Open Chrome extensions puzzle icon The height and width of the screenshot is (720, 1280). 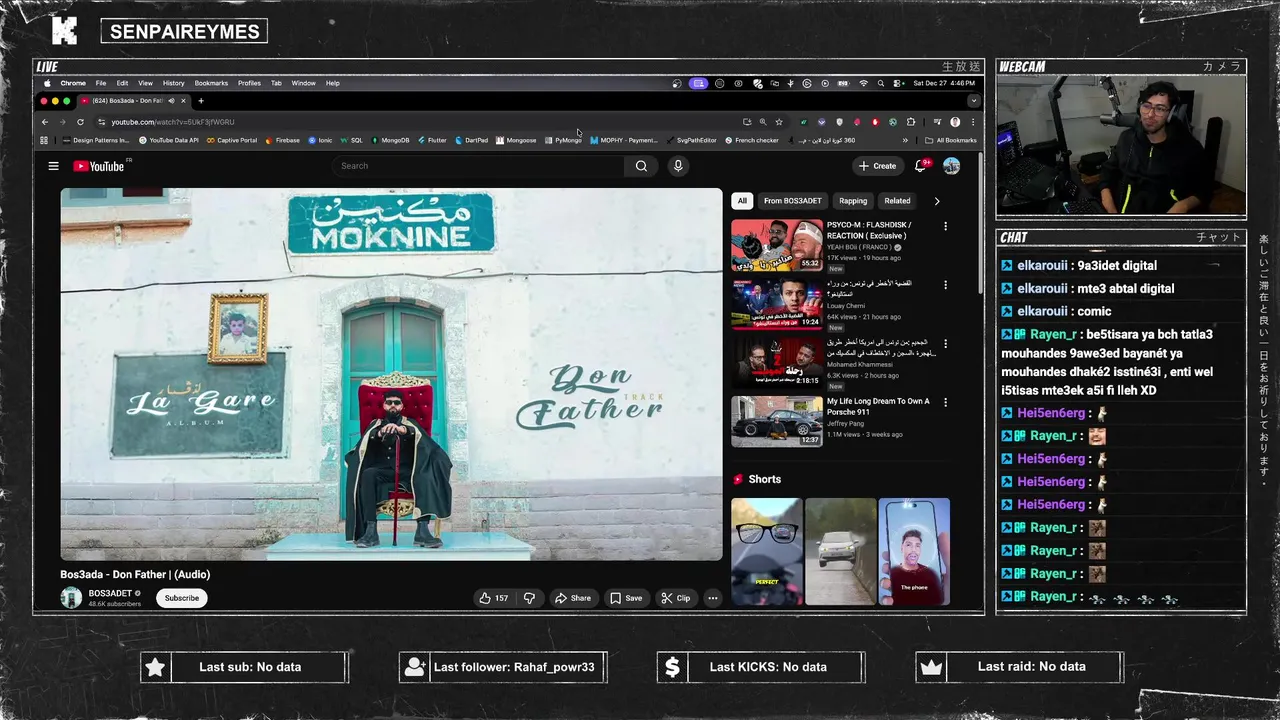[911, 122]
